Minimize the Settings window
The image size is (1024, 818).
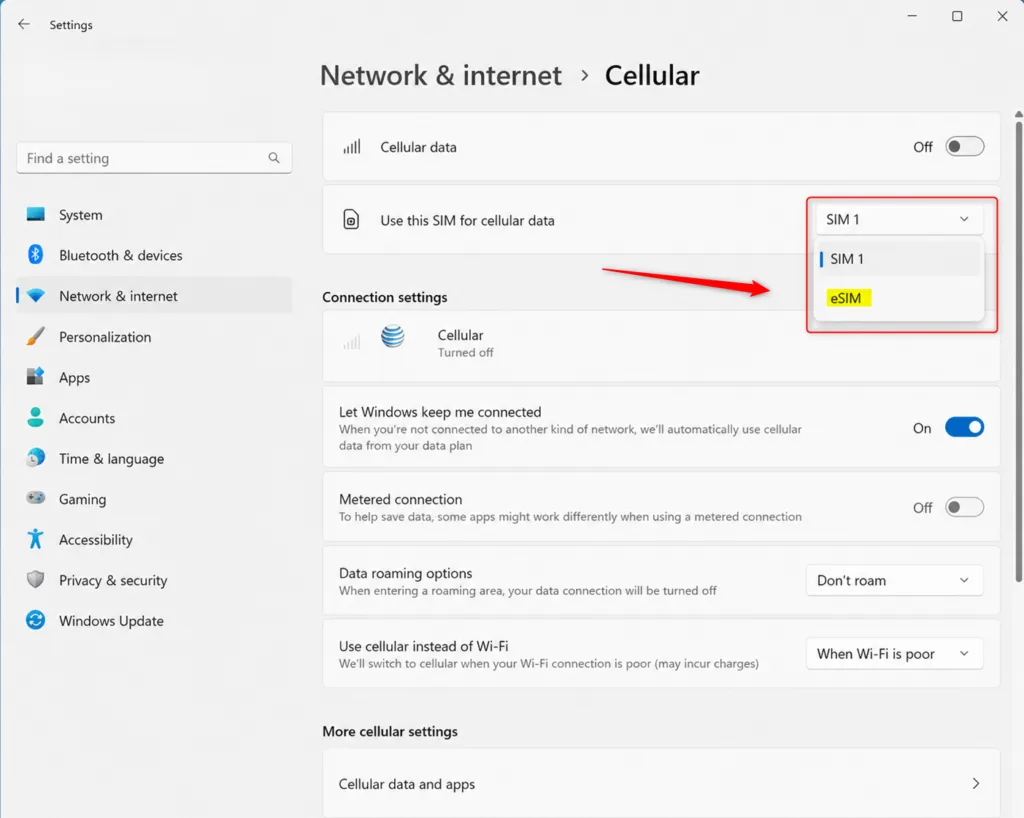tap(912, 16)
